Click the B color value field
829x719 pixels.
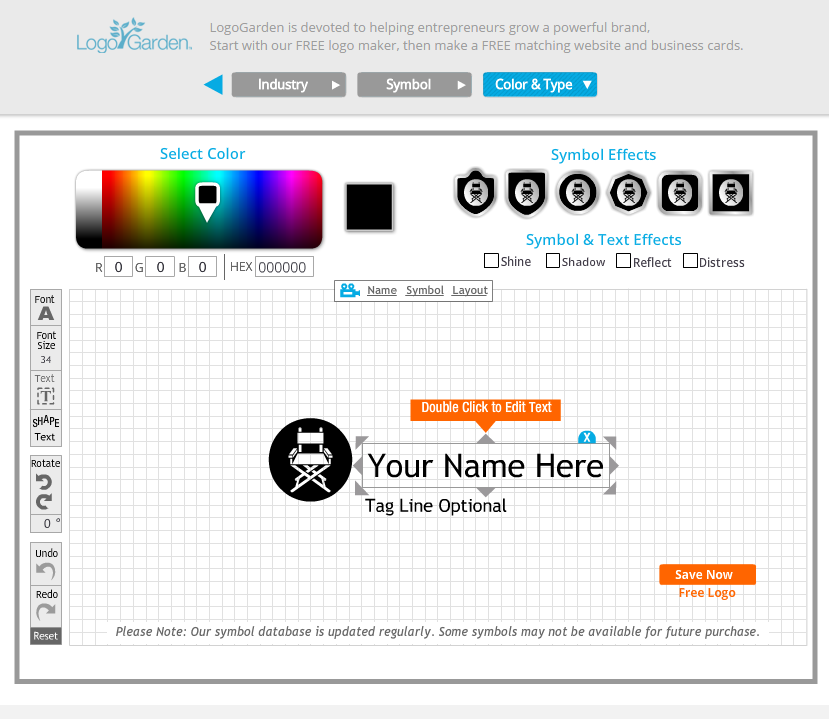202,267
